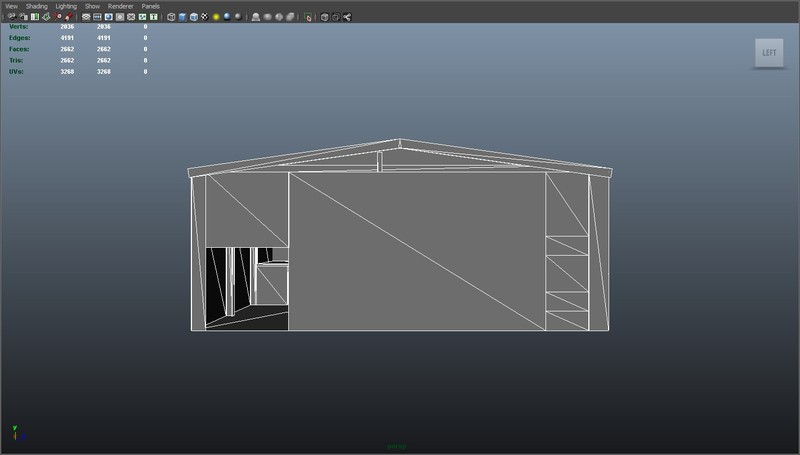Click the Select Camera icon in toolbar
800x455 pixels.
coord(11,17)
